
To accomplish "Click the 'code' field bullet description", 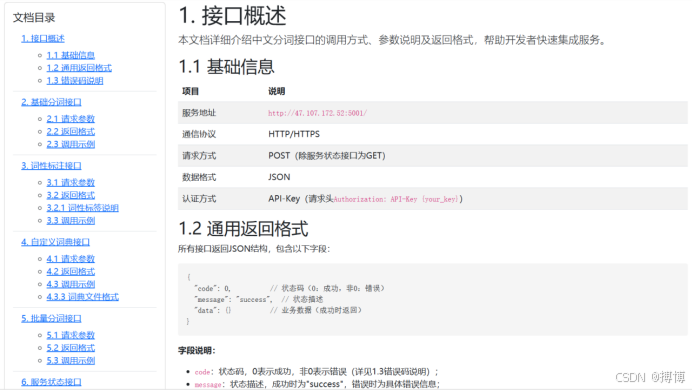I will (316, 372).
